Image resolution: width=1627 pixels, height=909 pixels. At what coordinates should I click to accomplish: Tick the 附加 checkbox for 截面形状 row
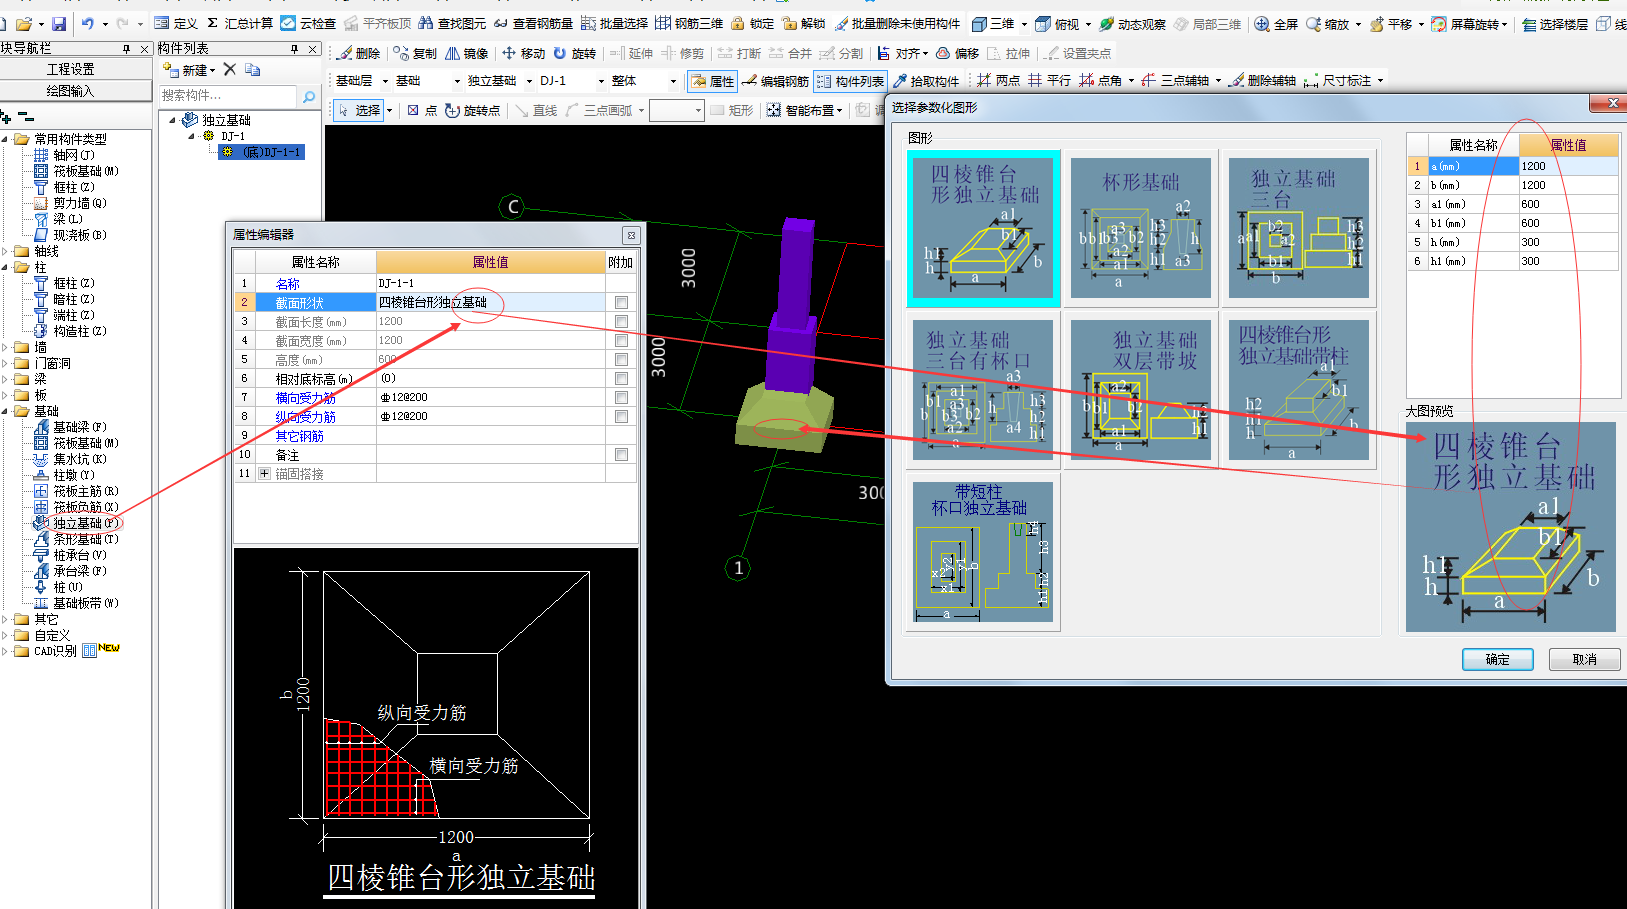click(621, 302)
